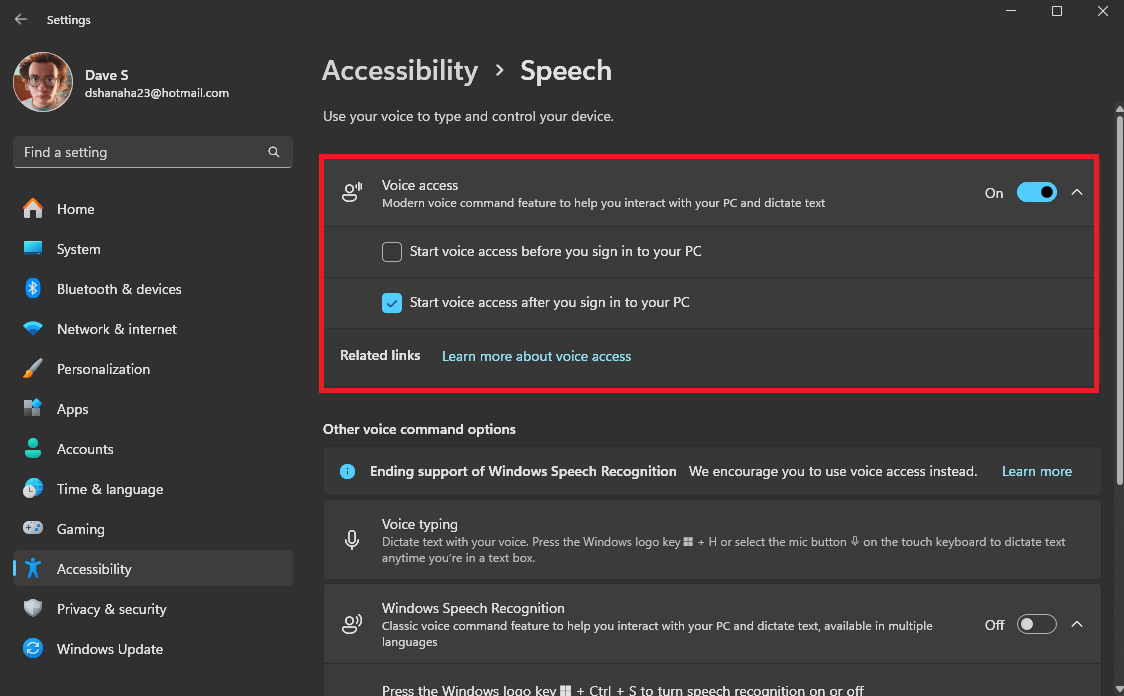Open Bluetooth & devices via its icon

click(x=33, y=288)
